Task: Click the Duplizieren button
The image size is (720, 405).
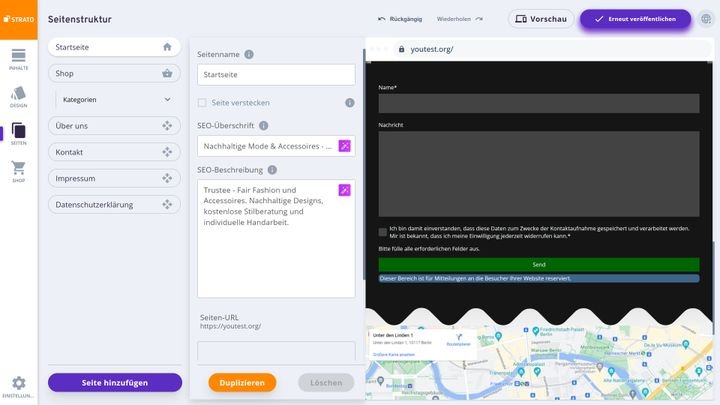Action: [242, 382]
